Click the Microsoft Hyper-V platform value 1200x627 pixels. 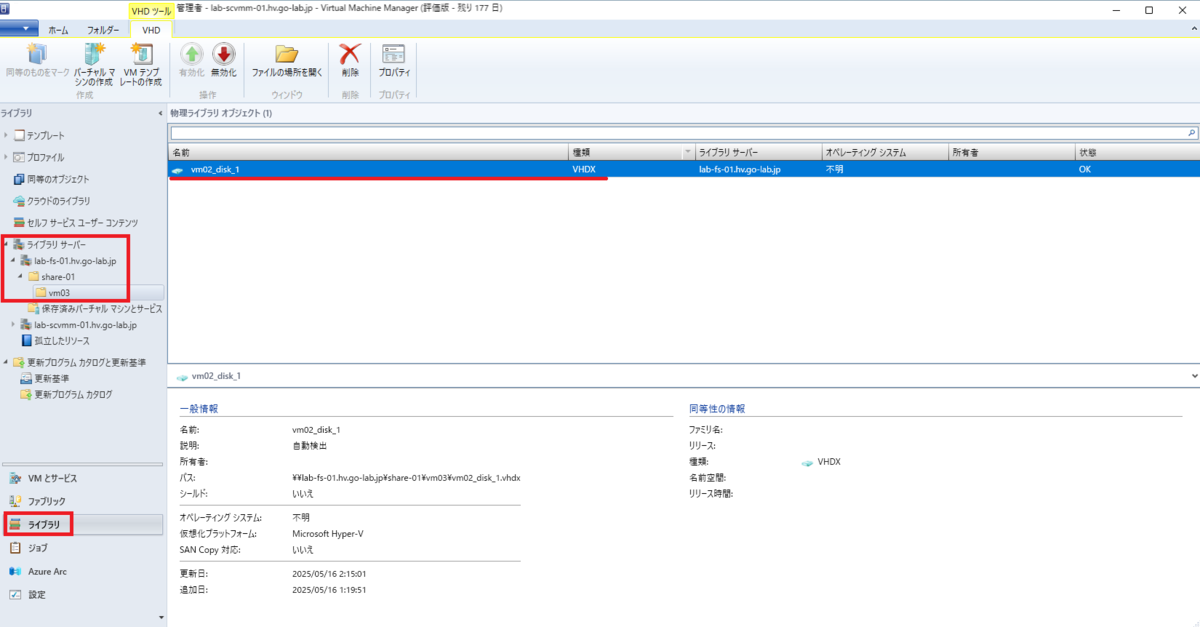click(328, 534)
